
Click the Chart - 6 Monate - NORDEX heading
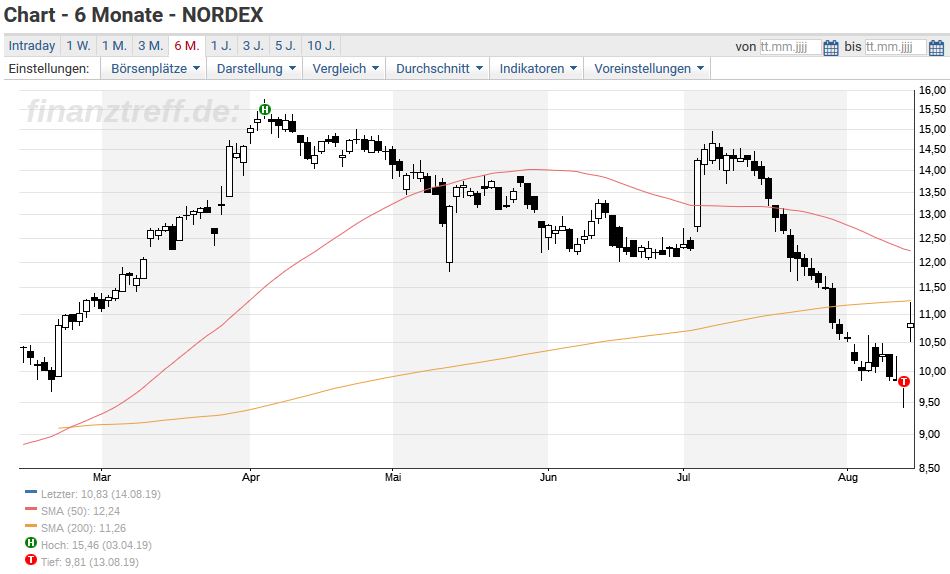click(x=133, y=15)
